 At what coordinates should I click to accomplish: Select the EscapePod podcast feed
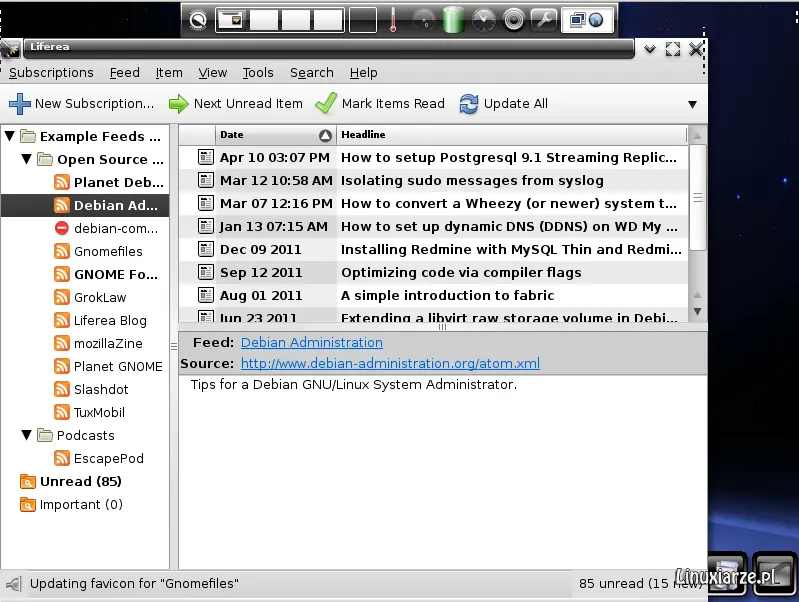tap(99, 458)
